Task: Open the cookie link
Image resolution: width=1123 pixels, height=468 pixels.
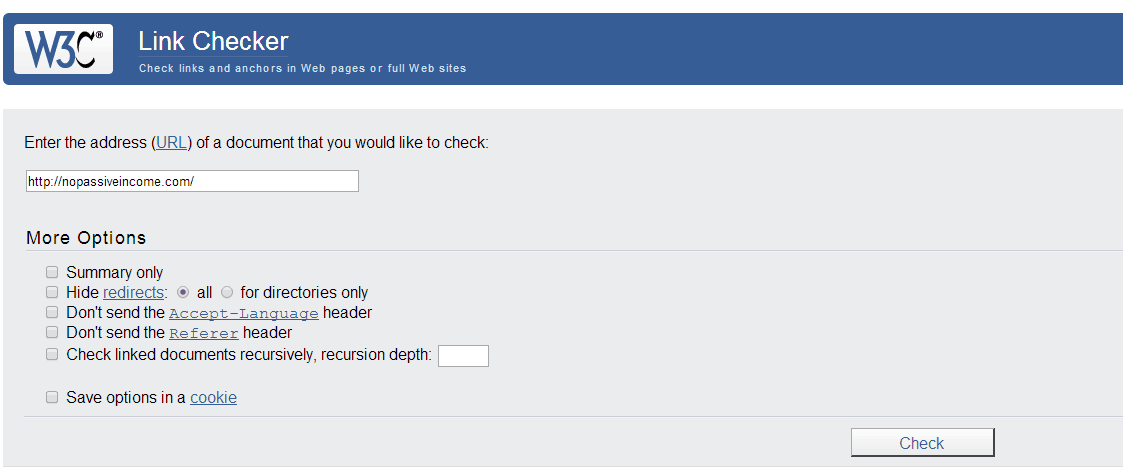Action: point(213,397)
